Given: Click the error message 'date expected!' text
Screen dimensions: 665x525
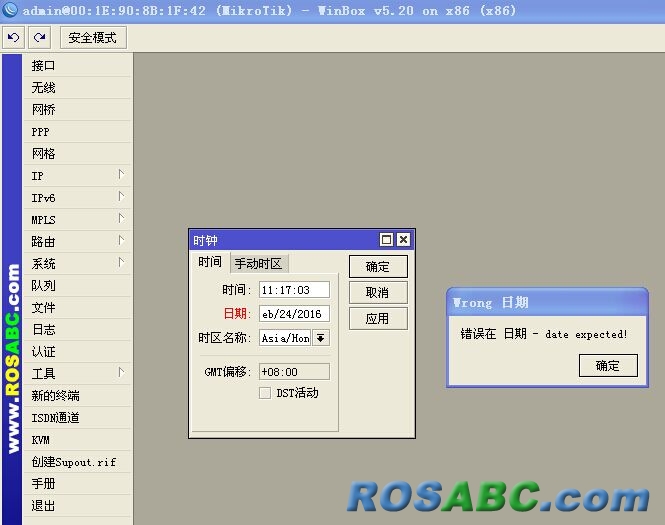Looking at the screenshot, I should pos(586,334).
